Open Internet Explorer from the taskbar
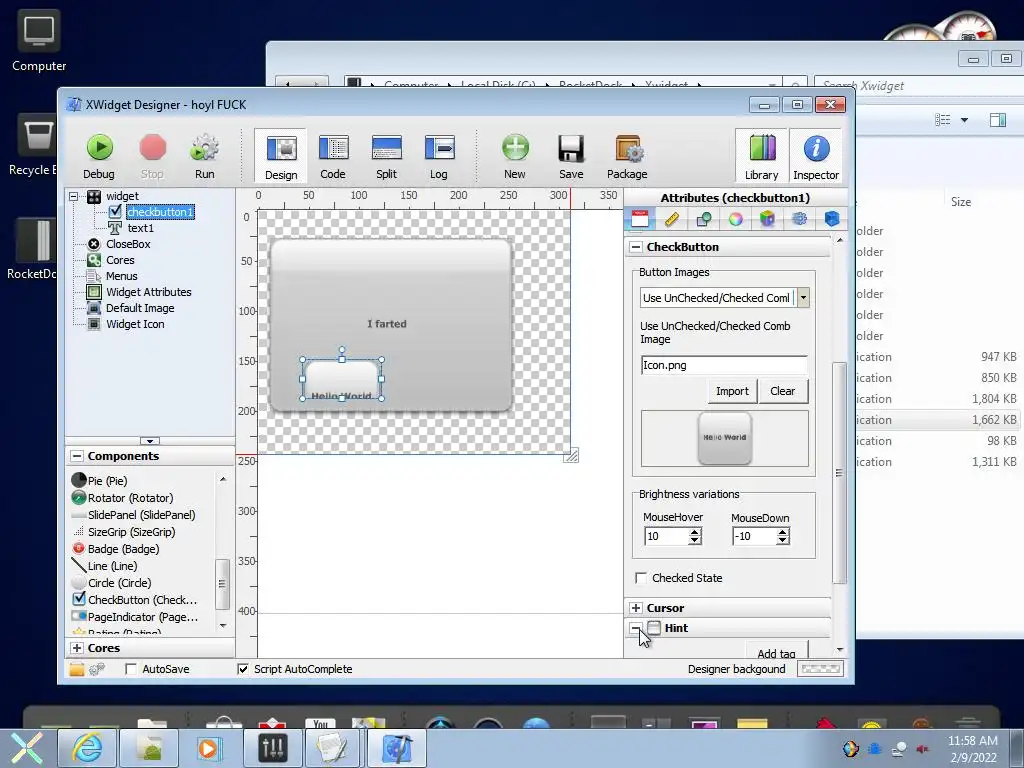Viewport: 1024px width, 768px height. [x=85, y=748]
